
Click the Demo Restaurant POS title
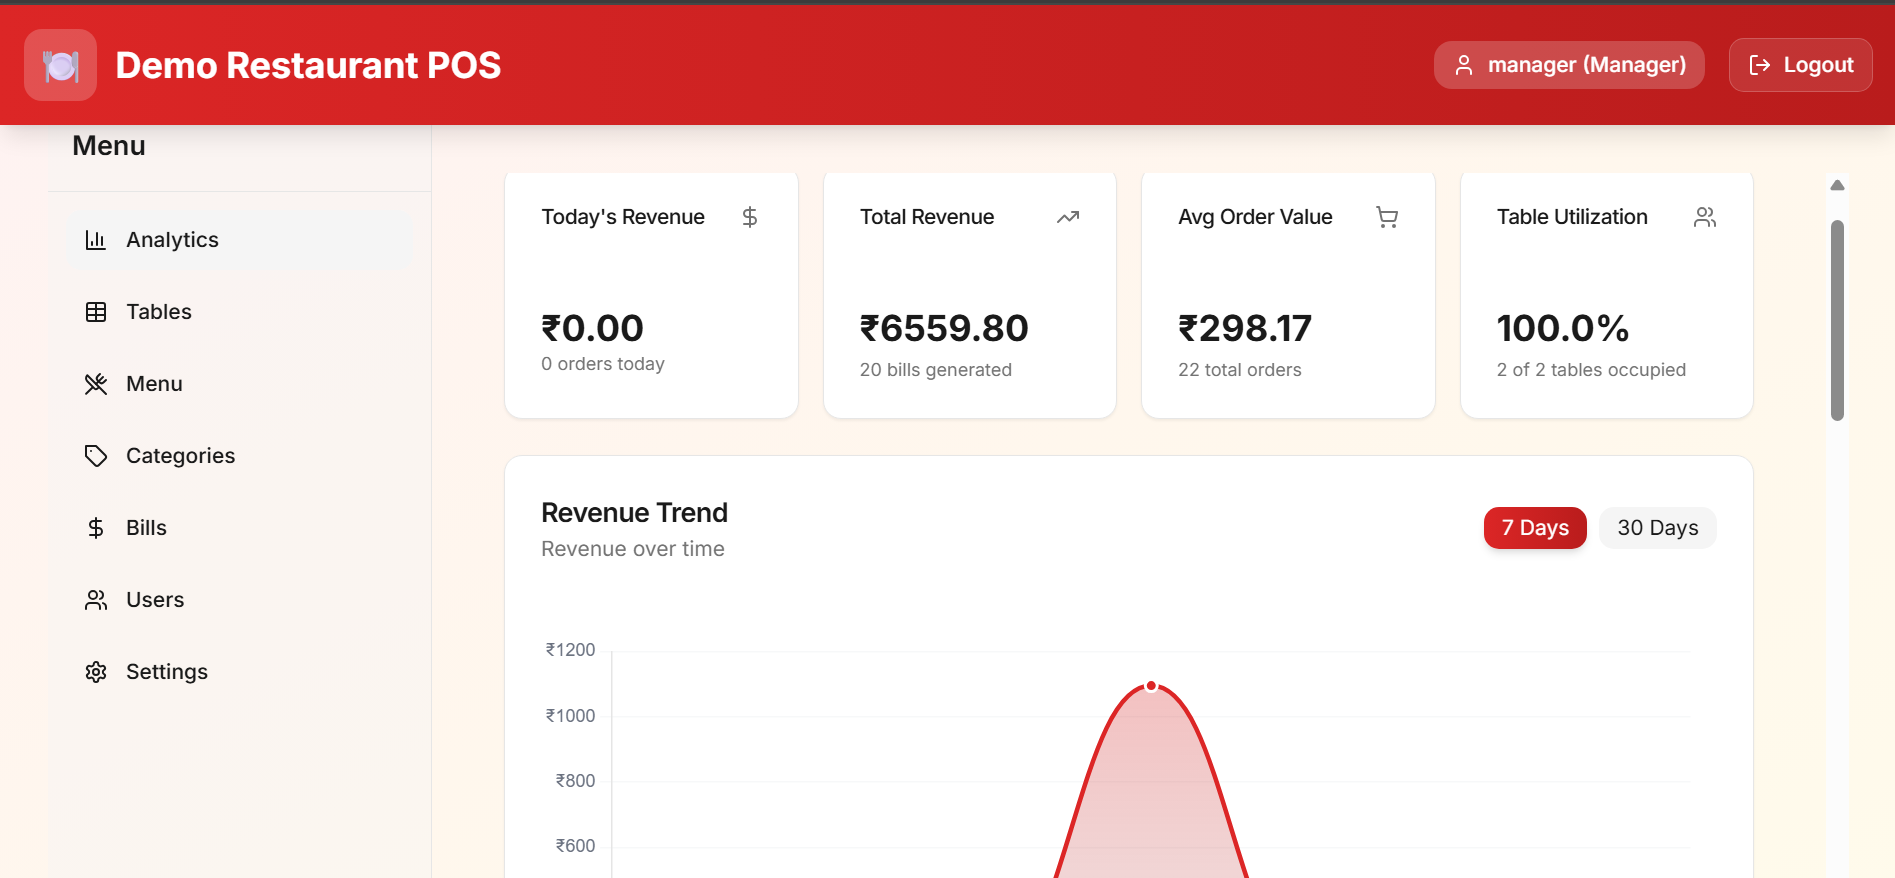pyautogui.click(x=308, y=66)
